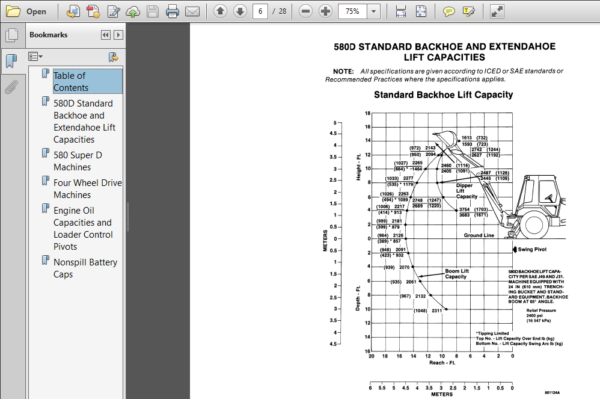Open Four Wheel Drive Machines bookmark

(87, 189)
